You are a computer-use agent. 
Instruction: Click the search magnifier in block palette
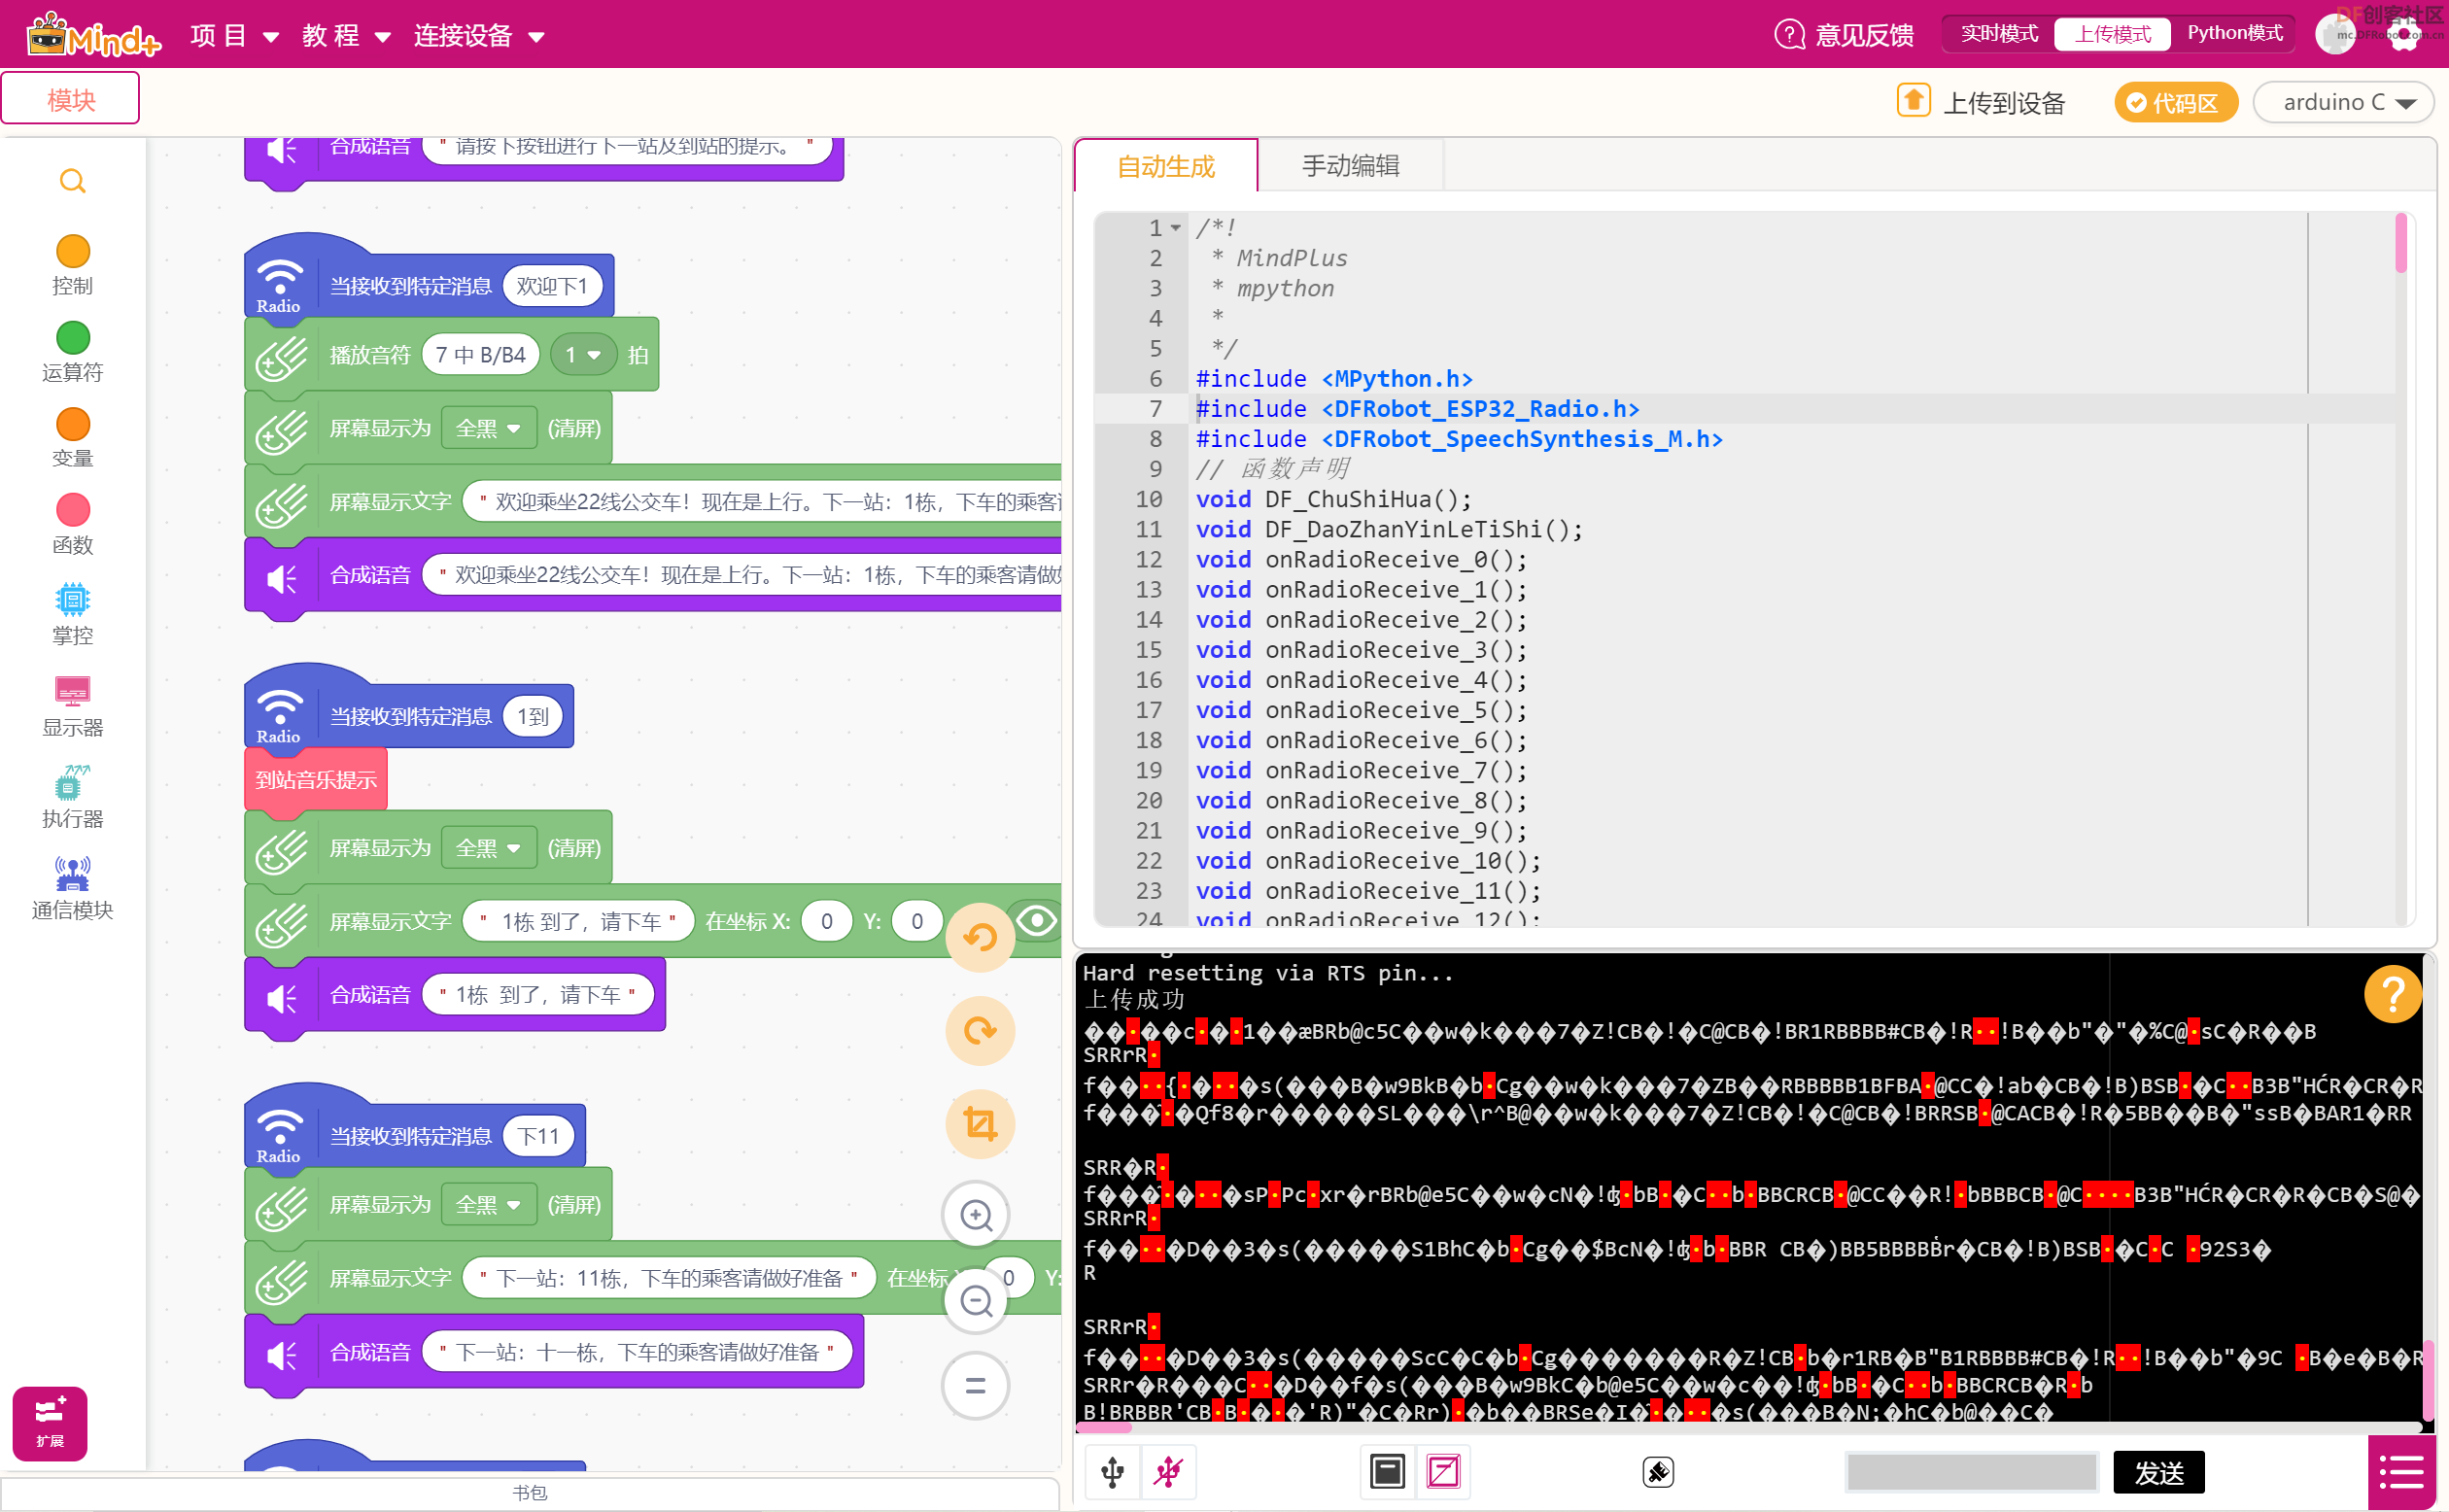(72, 181)
